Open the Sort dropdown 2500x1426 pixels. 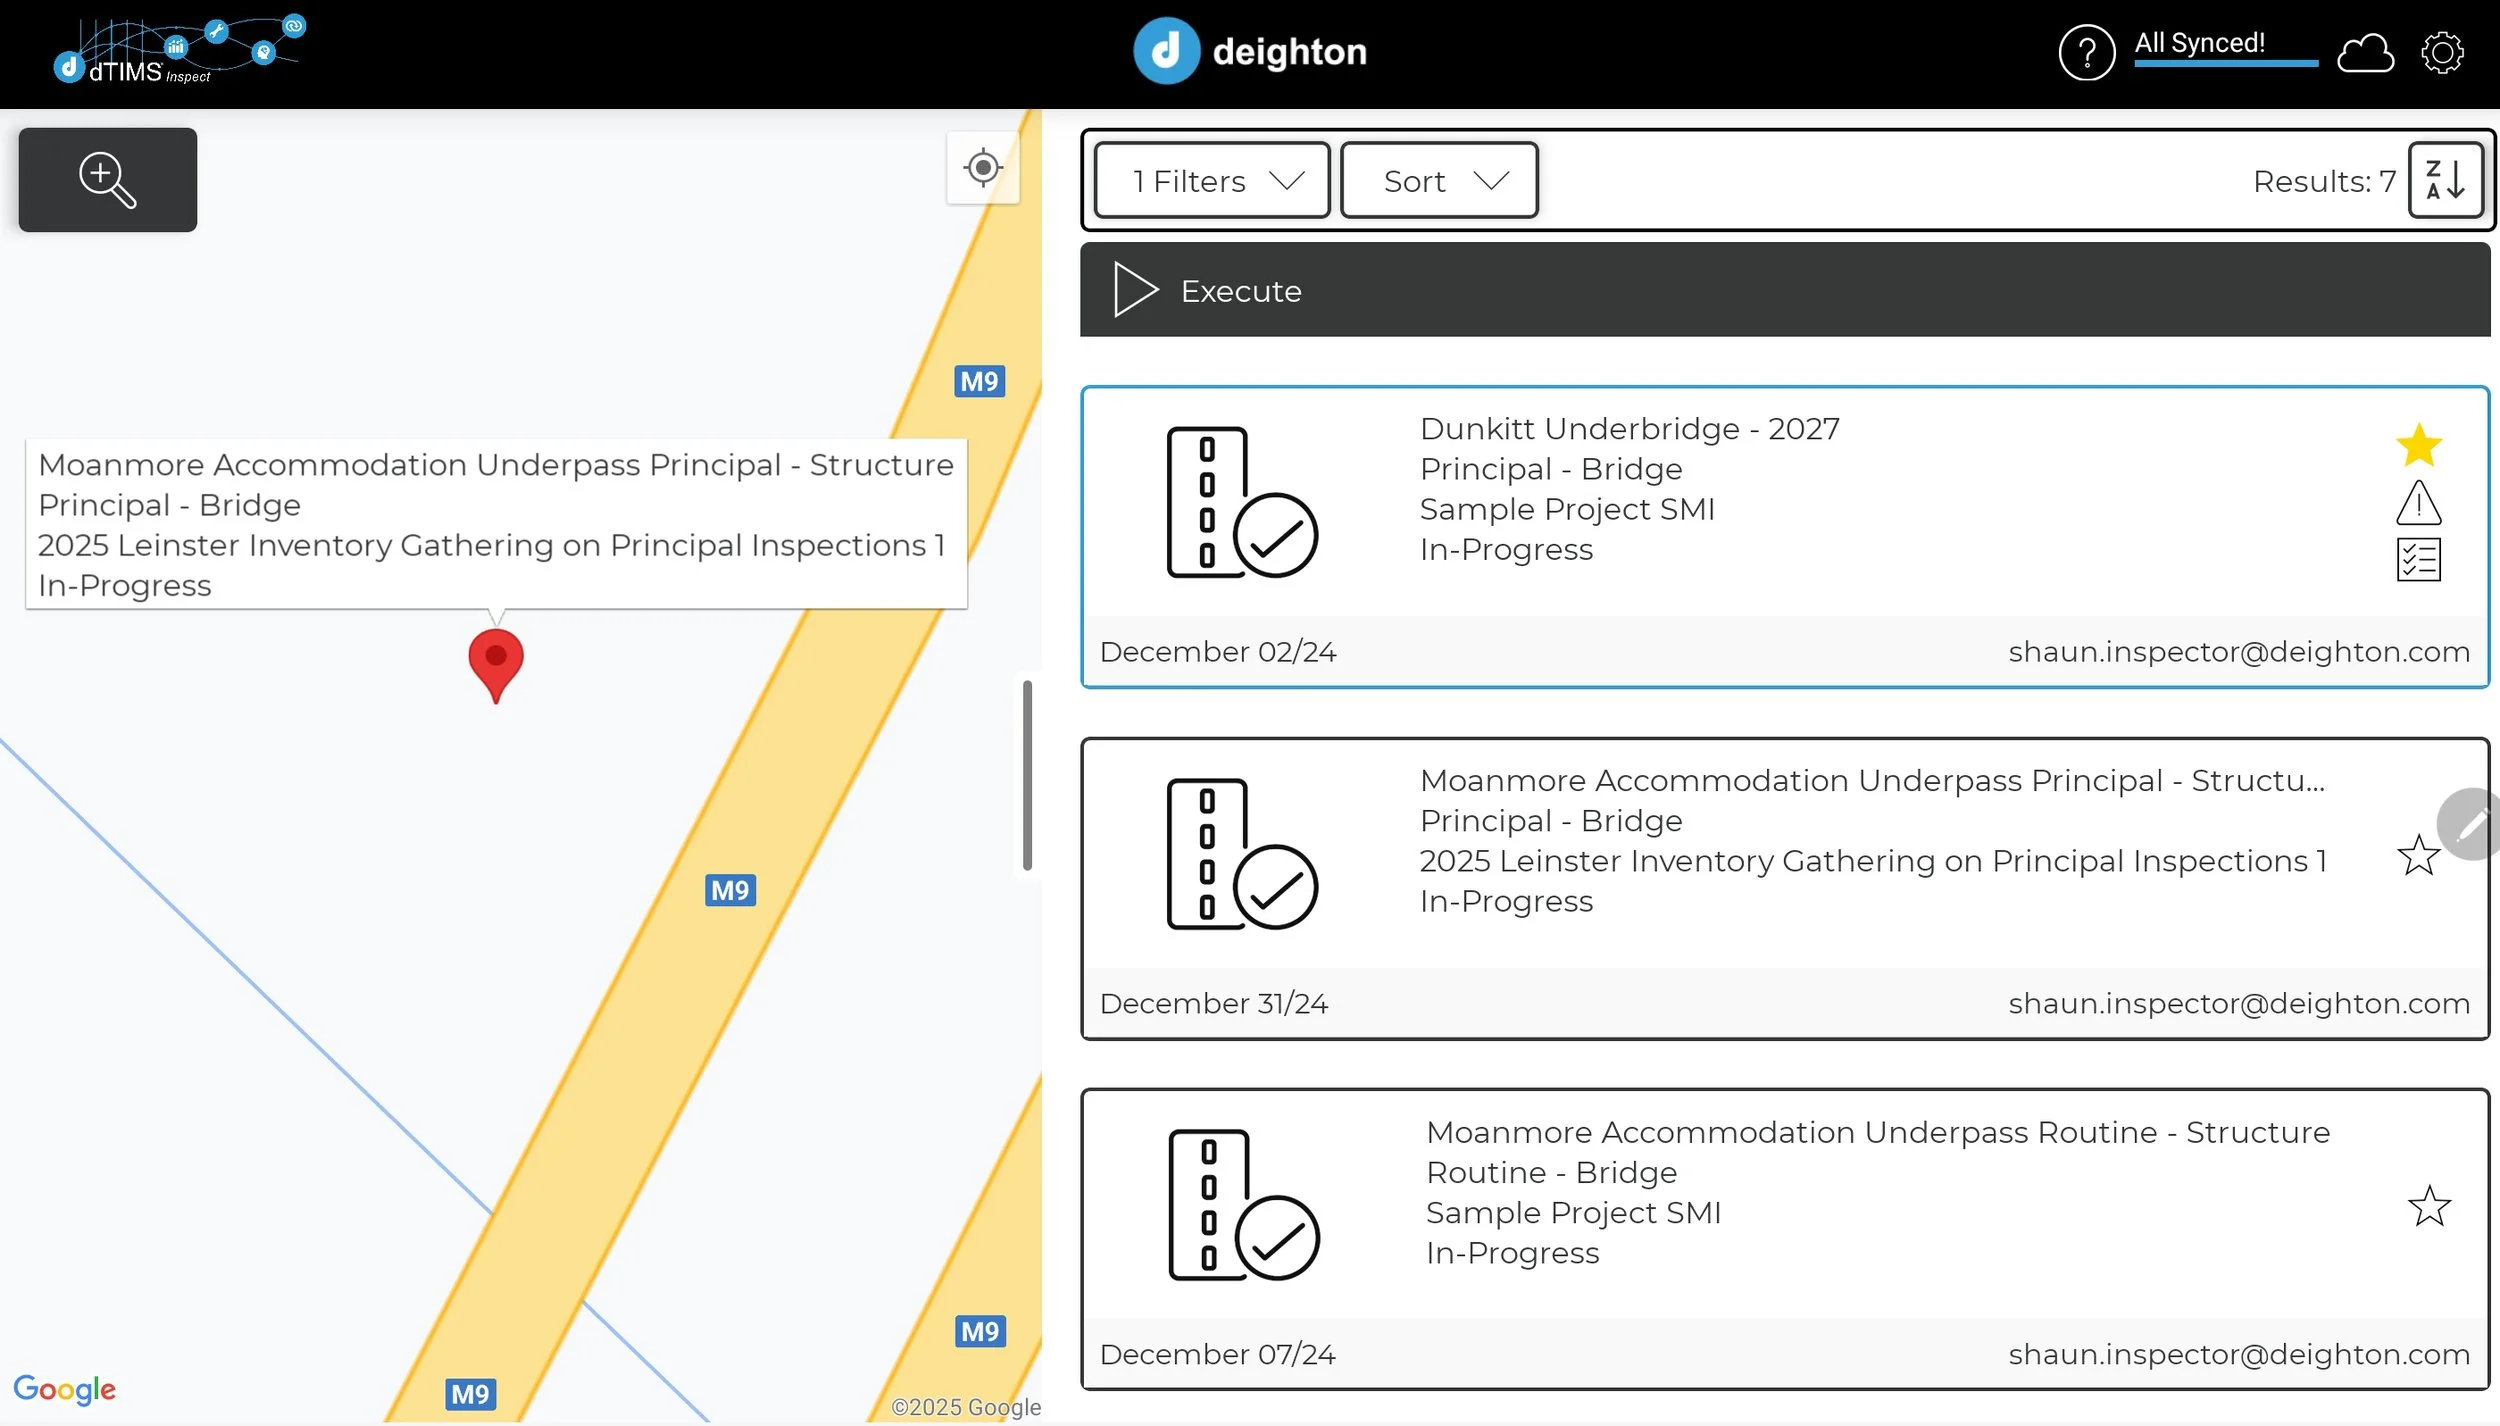pyautogui.click(x=1438, y=181)
